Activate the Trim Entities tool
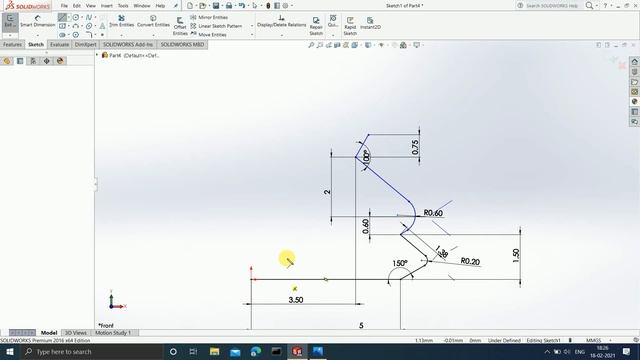The image size is (640, 360). (121, 21)
